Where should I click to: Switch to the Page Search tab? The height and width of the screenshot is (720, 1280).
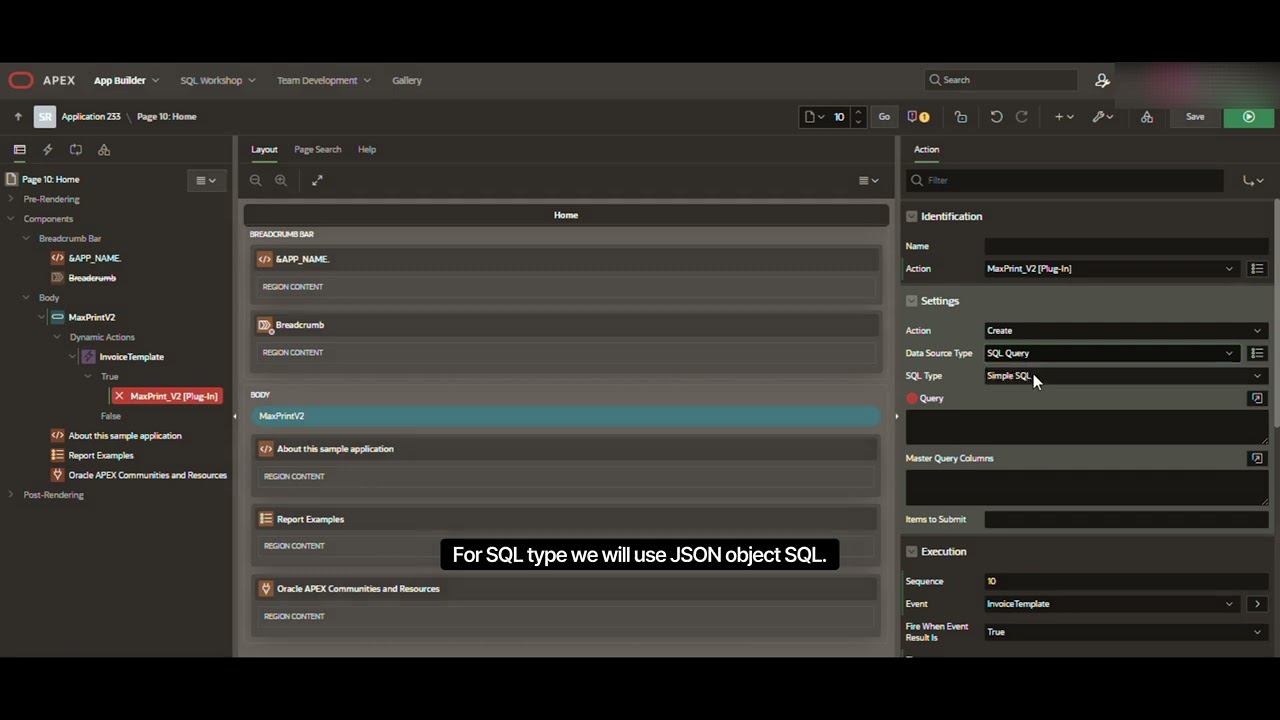317,150
